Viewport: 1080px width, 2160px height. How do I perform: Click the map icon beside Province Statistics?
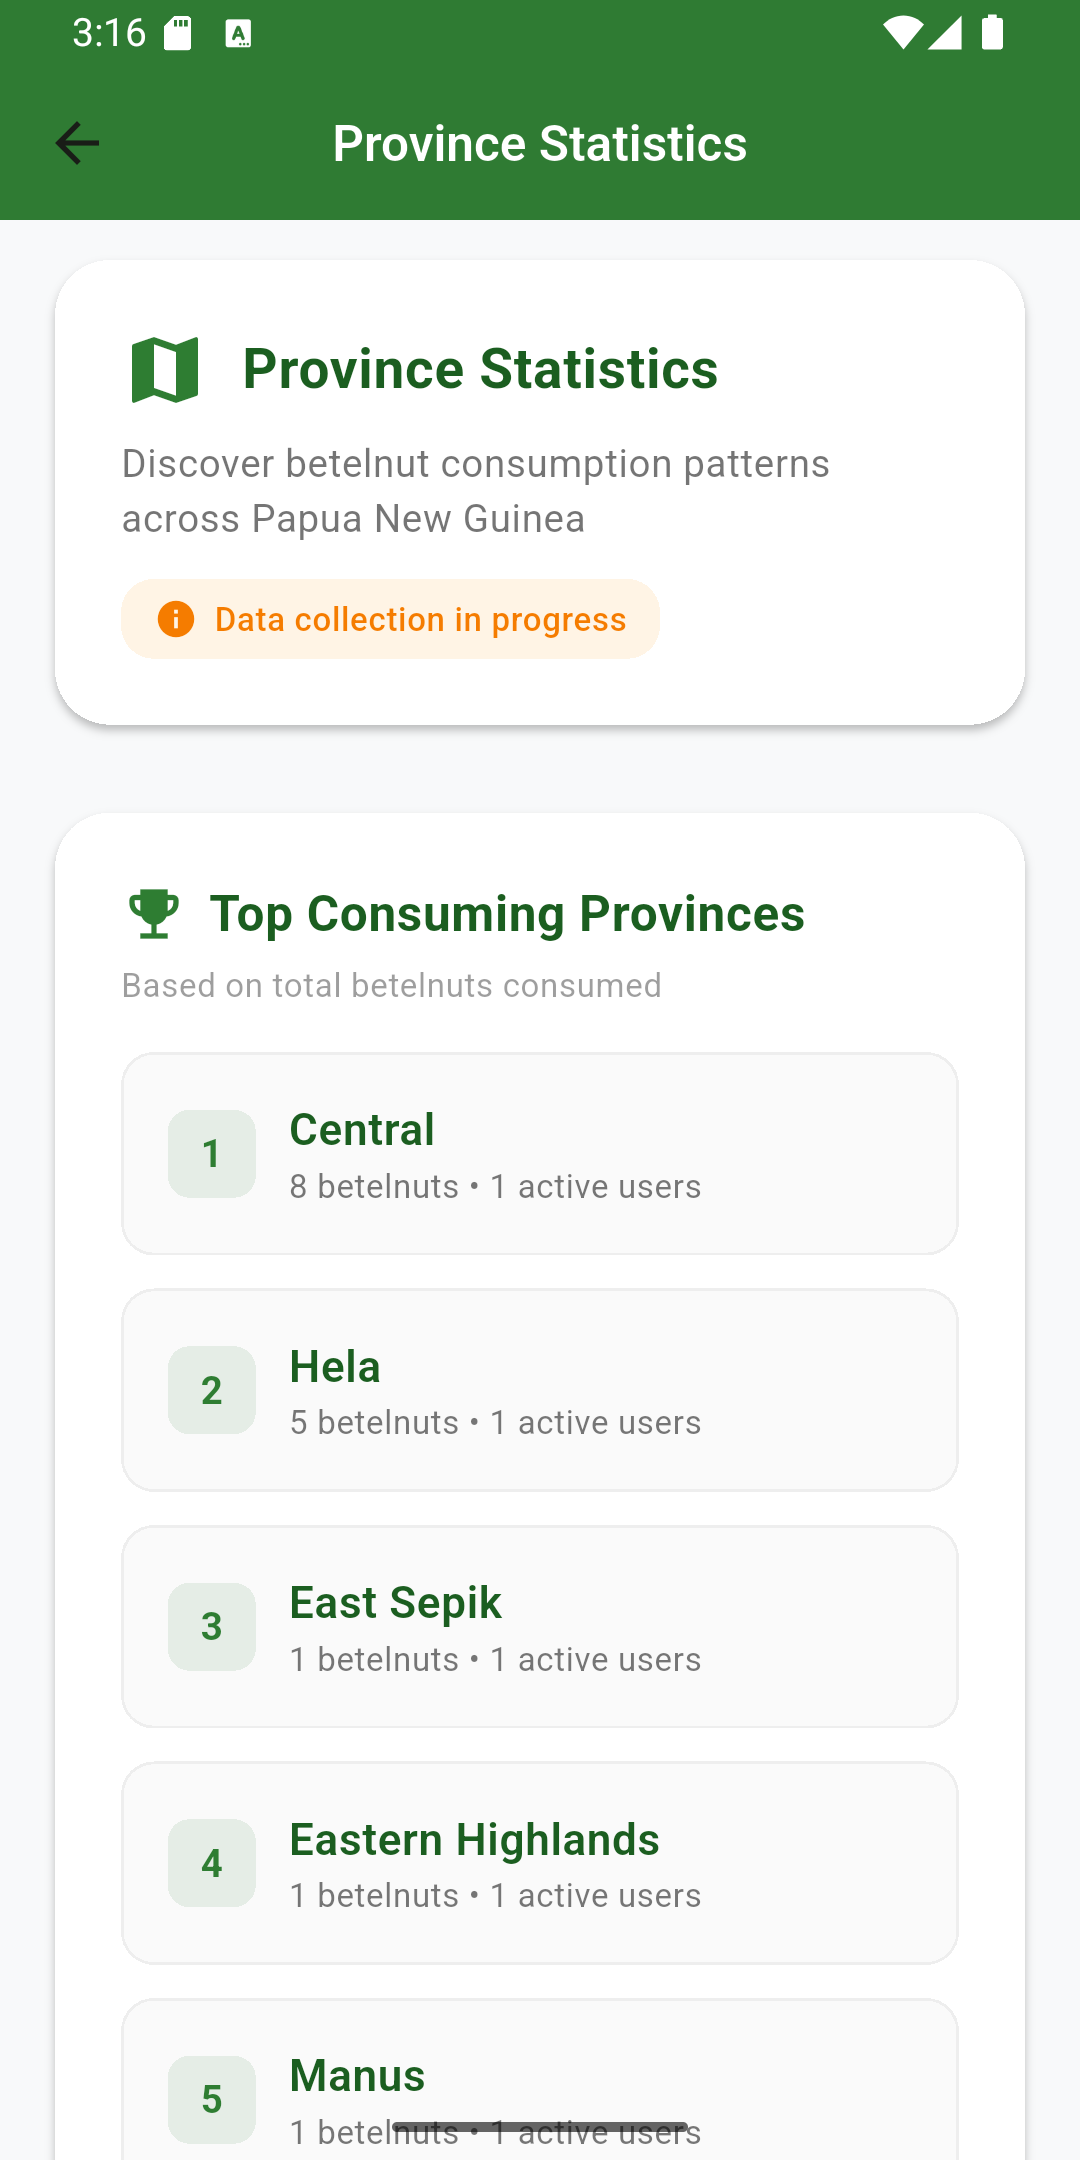(165, 370)
